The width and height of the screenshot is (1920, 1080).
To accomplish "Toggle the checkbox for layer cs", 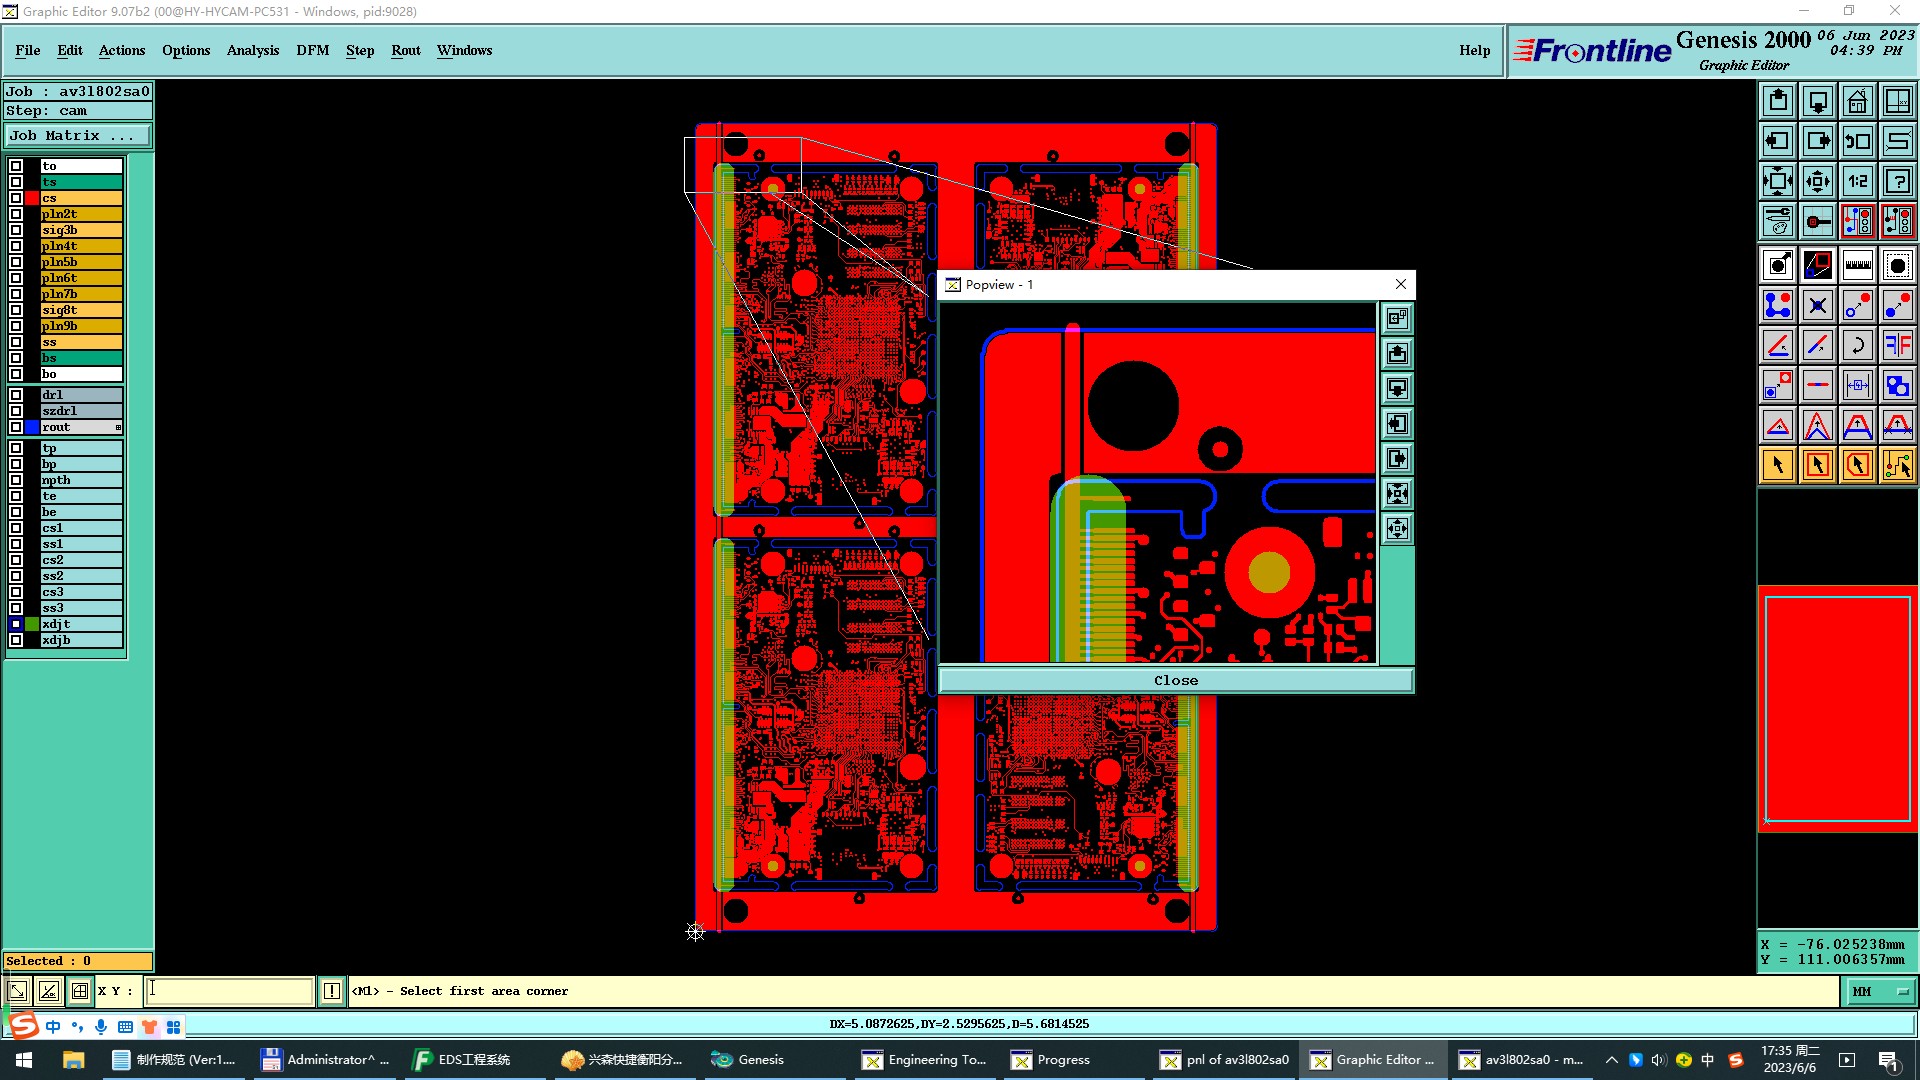I will (16, 198).
